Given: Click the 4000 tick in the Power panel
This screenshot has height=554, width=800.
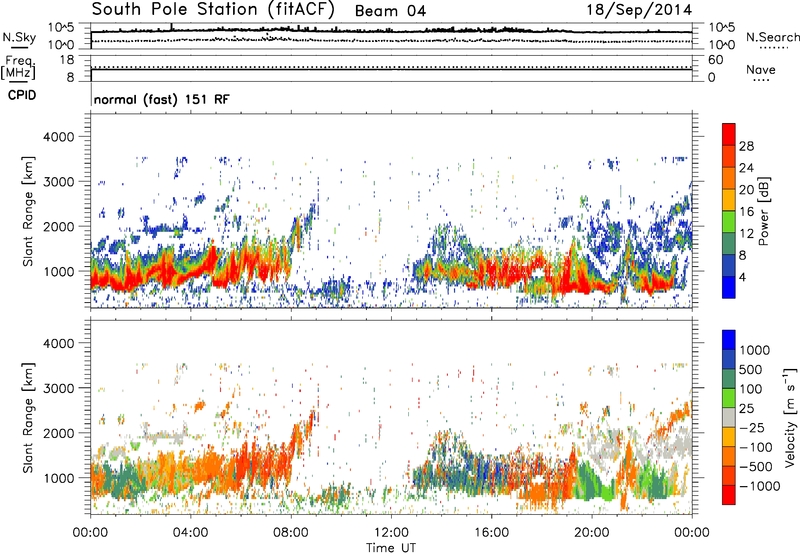Looking at the screenshot, I should [58, 137].
